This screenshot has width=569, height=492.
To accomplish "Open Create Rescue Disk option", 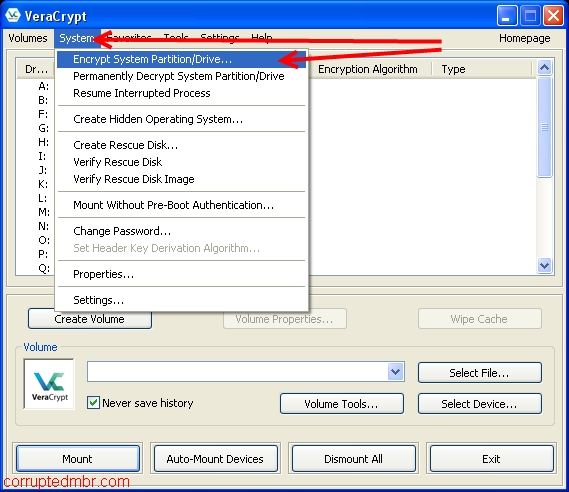I will (x=181, y=145).
